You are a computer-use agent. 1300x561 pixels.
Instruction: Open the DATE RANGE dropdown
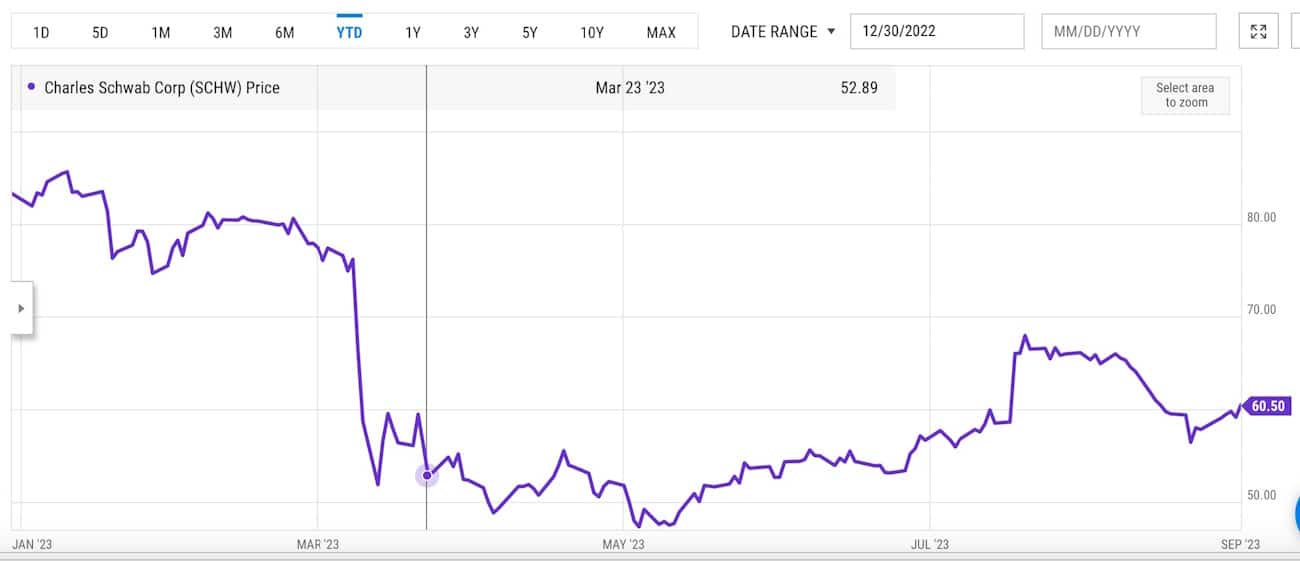tap(782, 32)
